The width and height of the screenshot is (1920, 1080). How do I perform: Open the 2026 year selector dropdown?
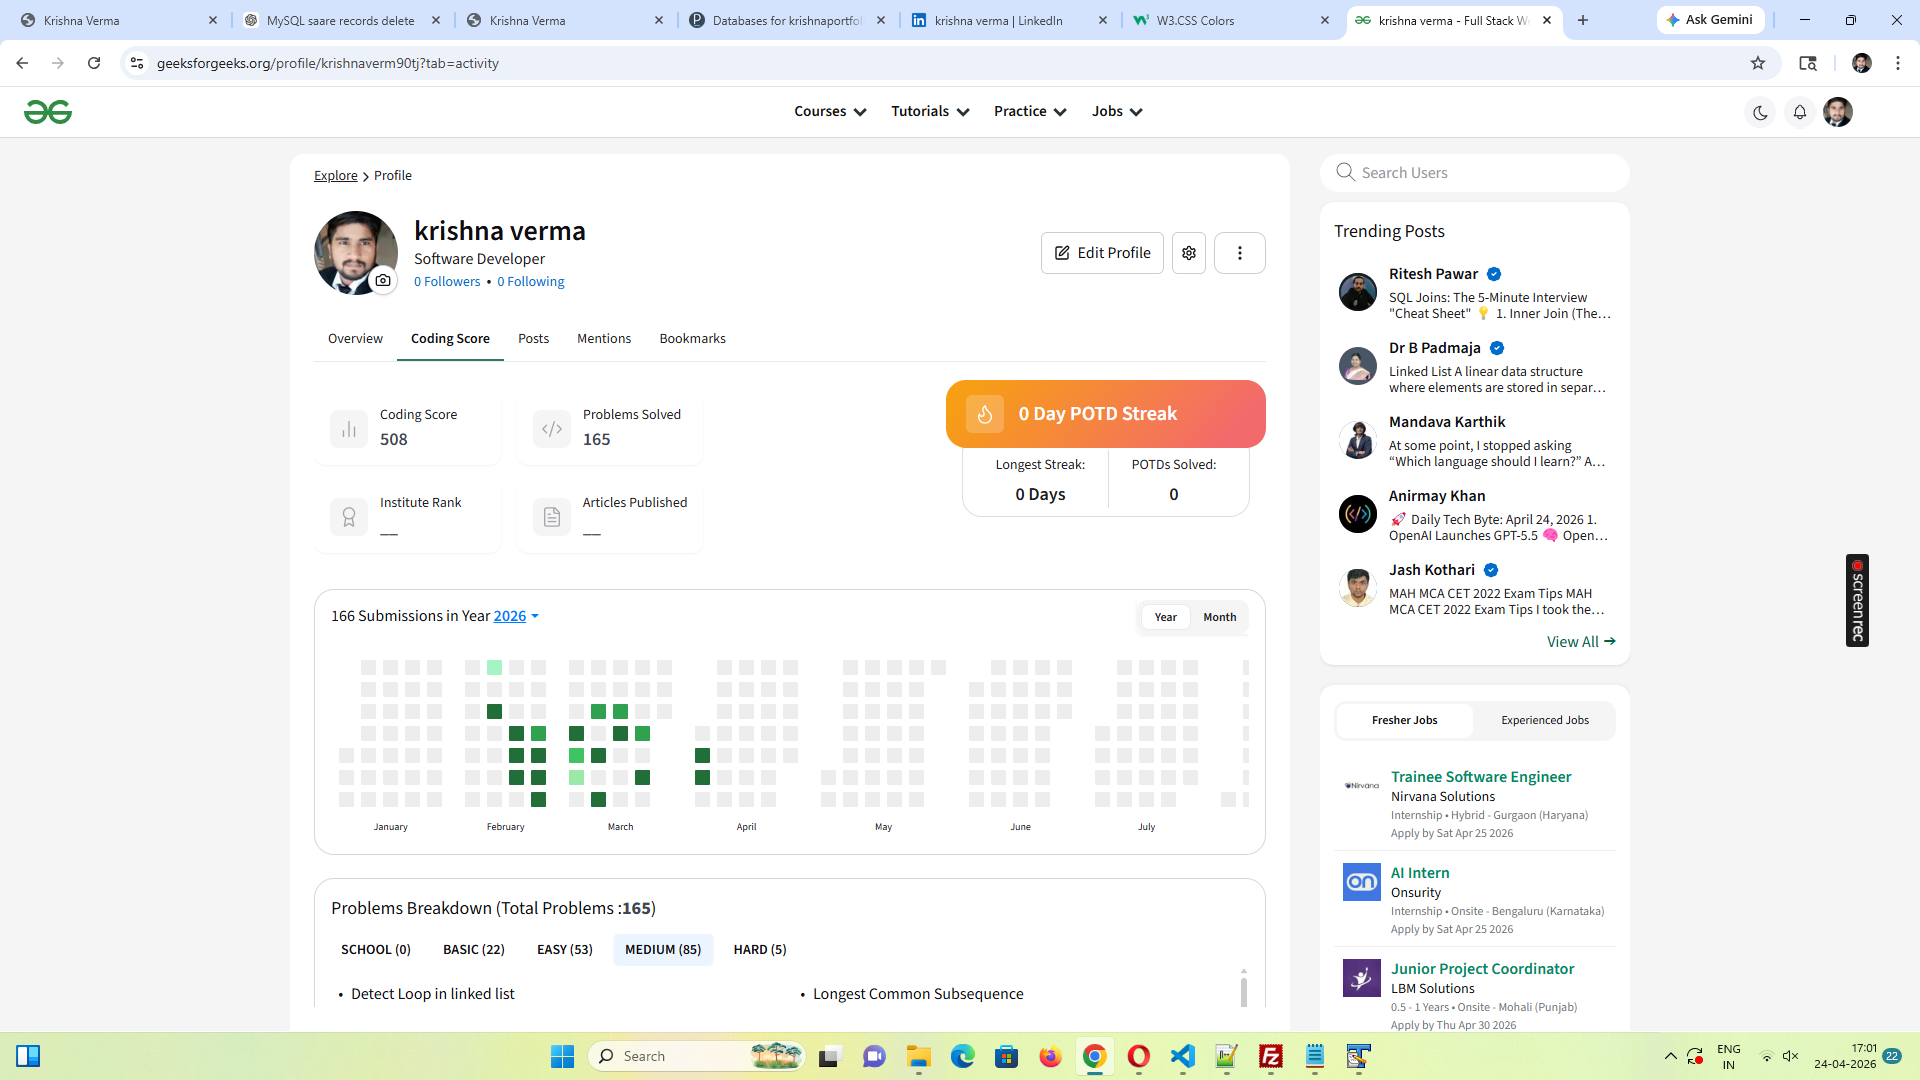tap(516, 616)
